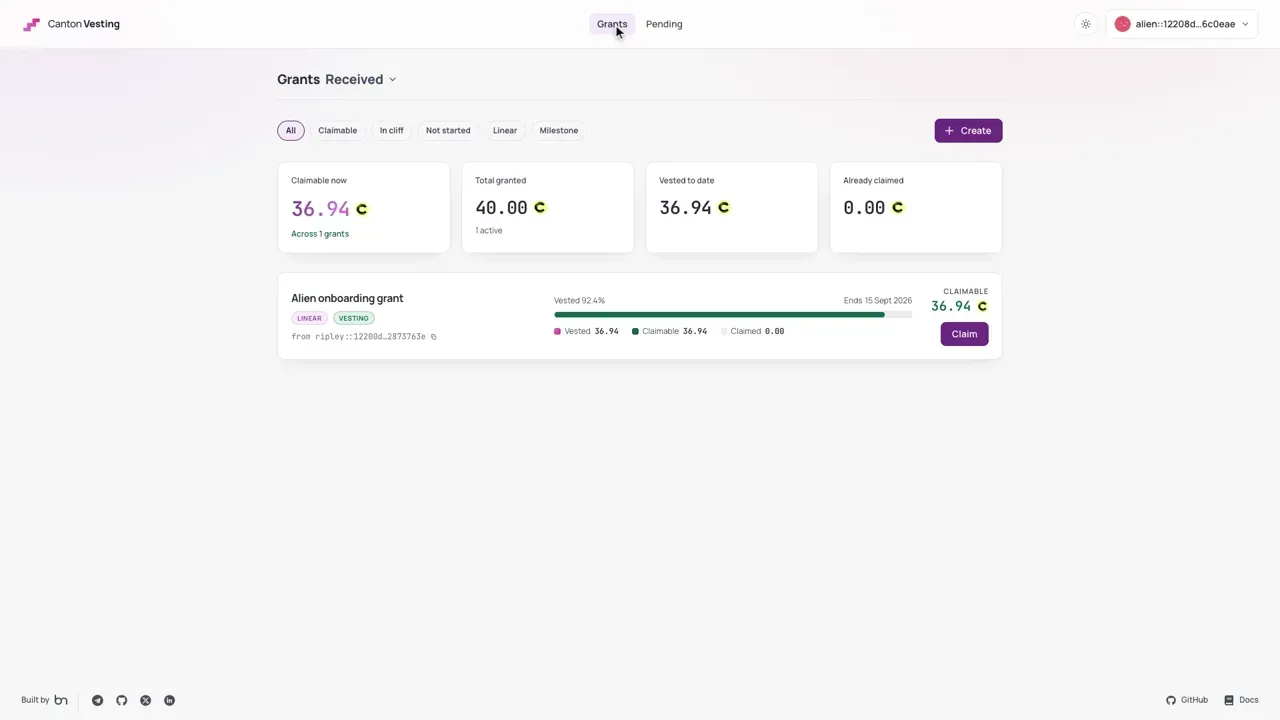Viewport: 1280px width, 720px height.
Task: Click the coin icon in Vested to date card
Action: (x=724, y=207)
